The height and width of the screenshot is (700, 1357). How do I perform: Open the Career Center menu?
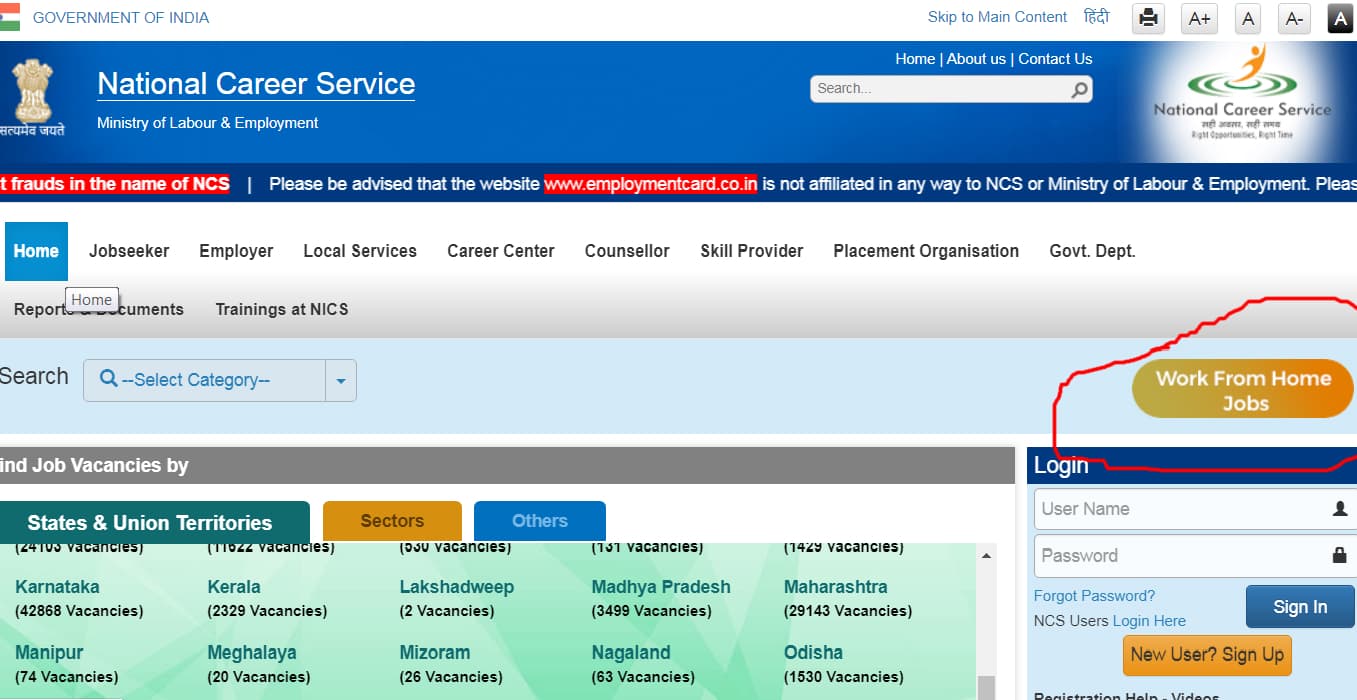pyautogui.click(x=500, y=251)
